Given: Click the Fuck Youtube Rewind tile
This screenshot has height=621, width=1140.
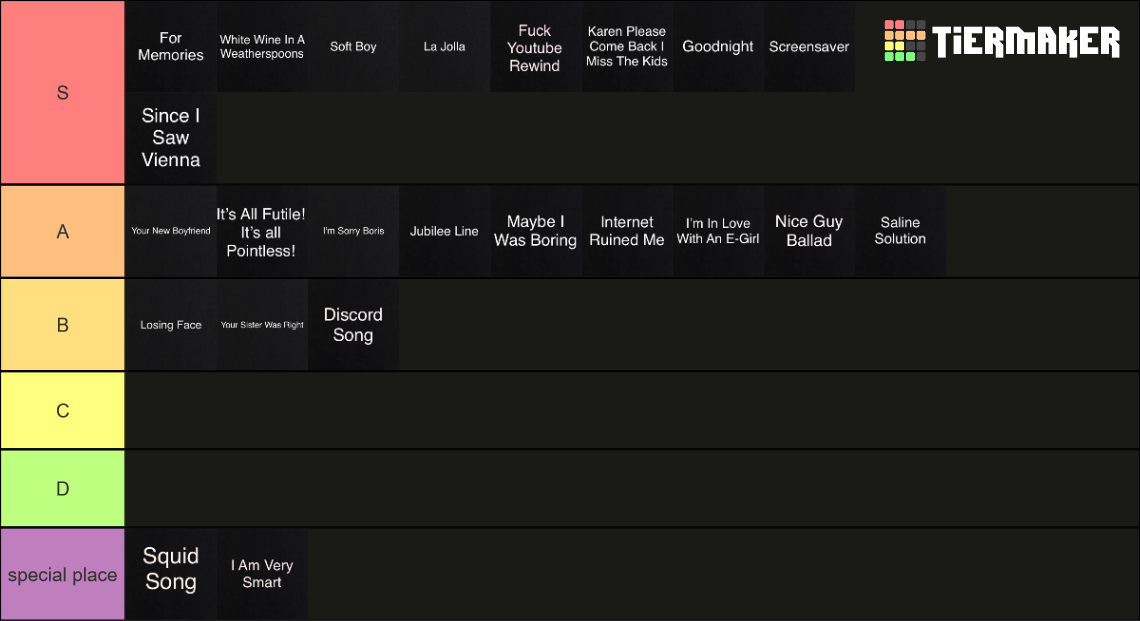Looking at the screenshot, I should [535, 47].
